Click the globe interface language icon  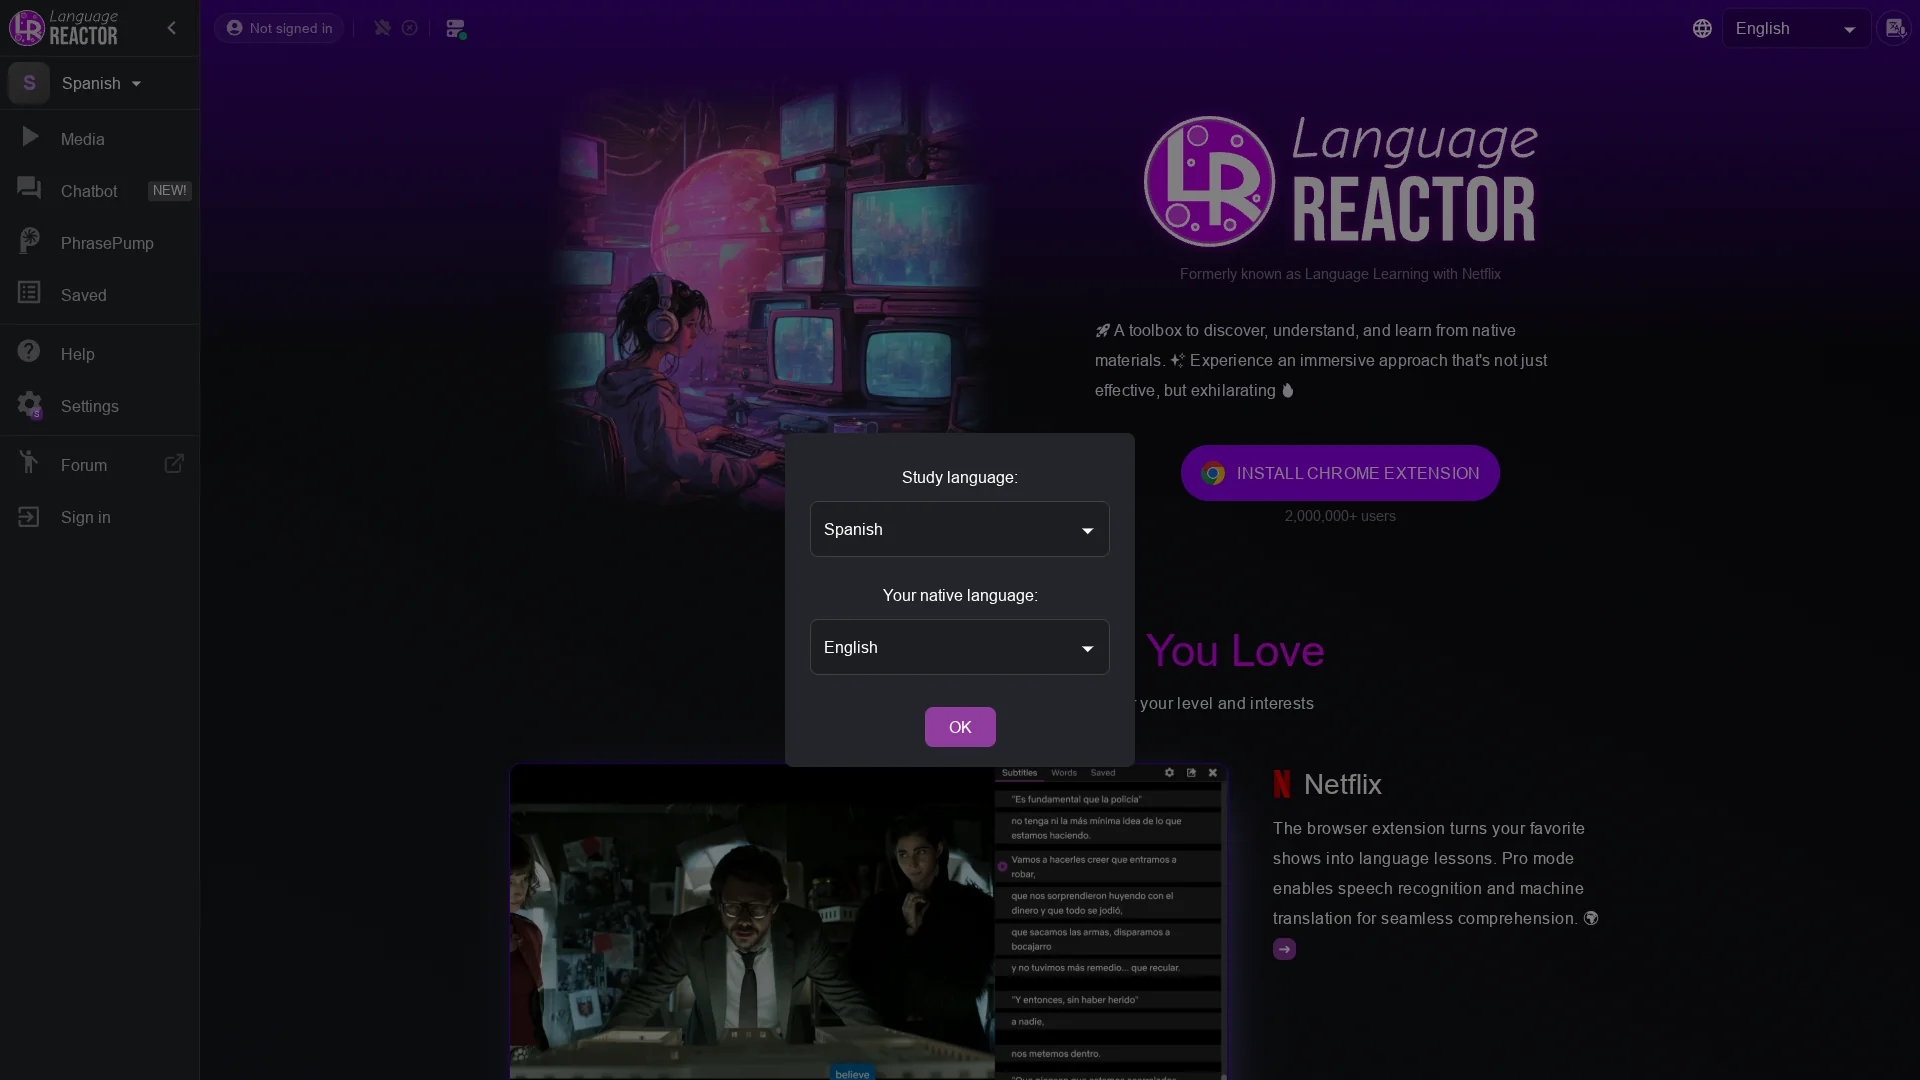pyautogui.click(x=1702, y=29)
